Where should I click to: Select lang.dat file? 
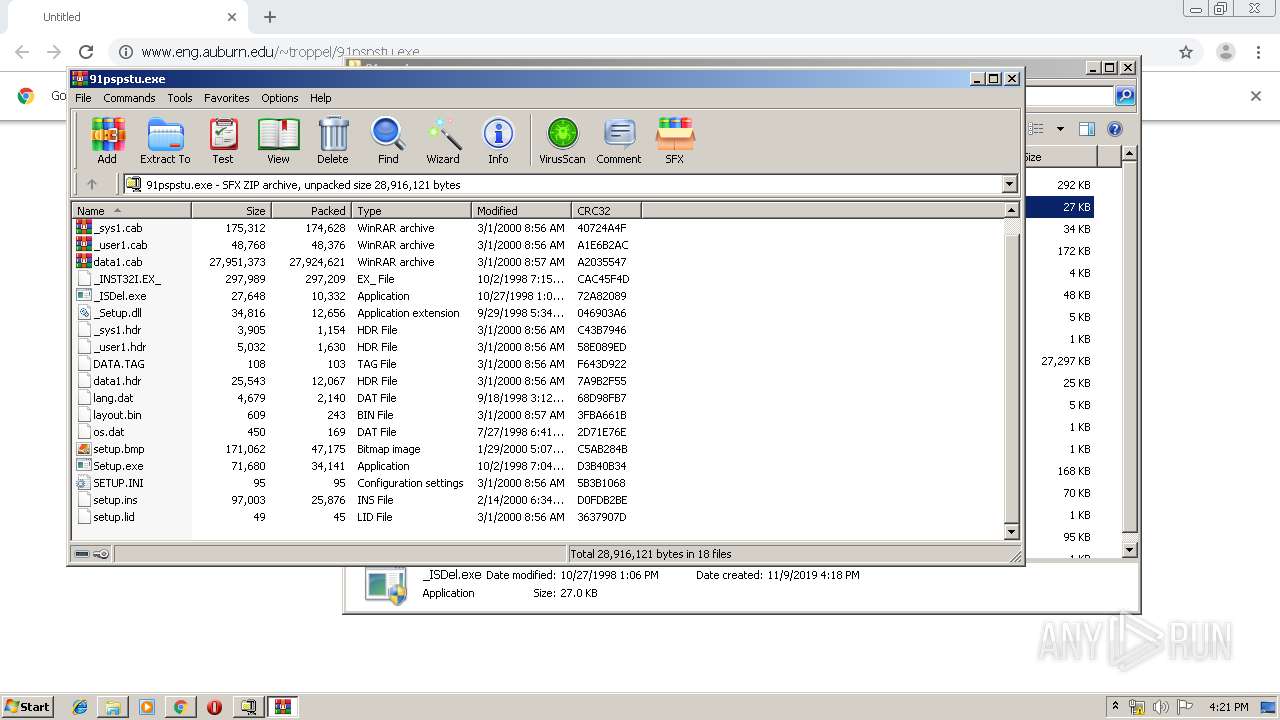113,398
